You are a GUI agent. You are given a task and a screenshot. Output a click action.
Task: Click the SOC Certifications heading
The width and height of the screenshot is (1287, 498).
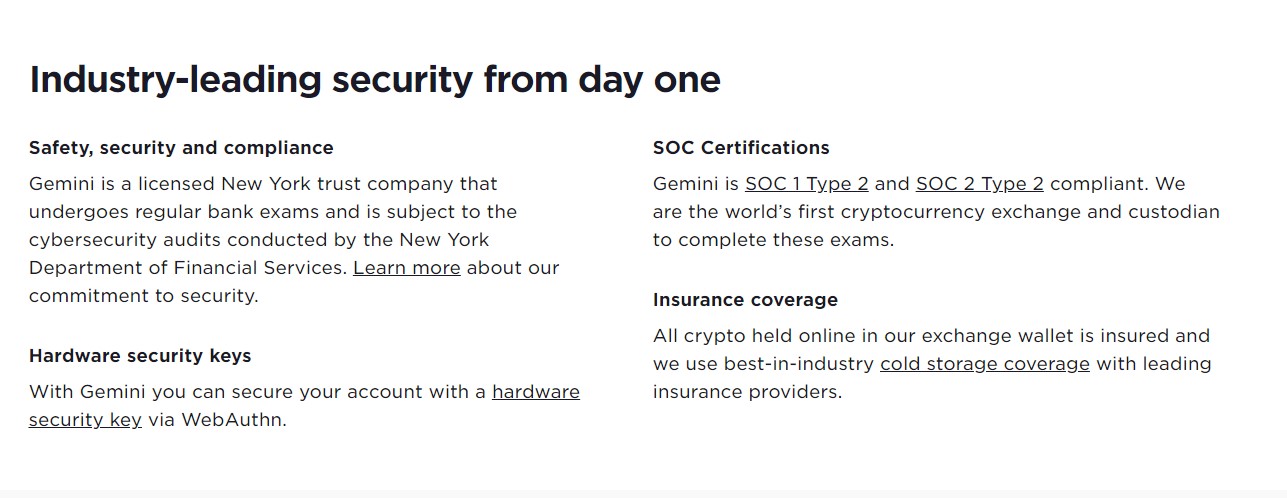click(x=741, y=148)
